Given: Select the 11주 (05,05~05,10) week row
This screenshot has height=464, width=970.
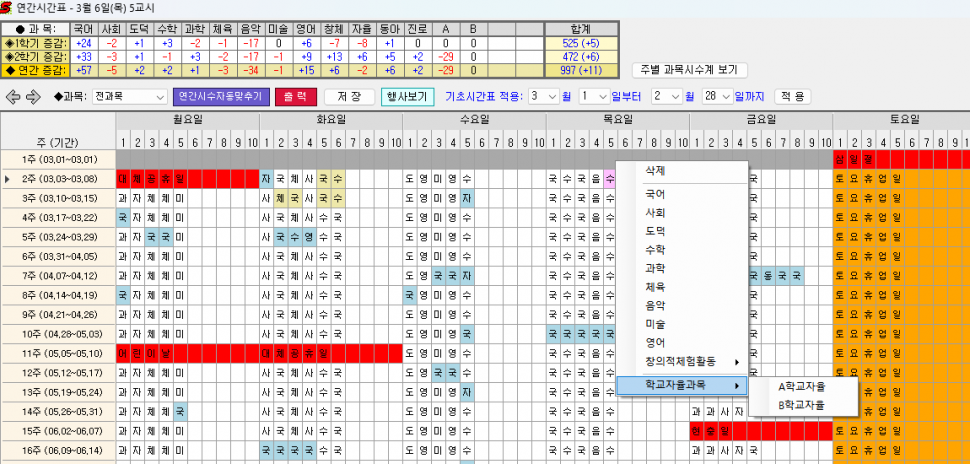Looking at the screenshot, I should [58, 353].
